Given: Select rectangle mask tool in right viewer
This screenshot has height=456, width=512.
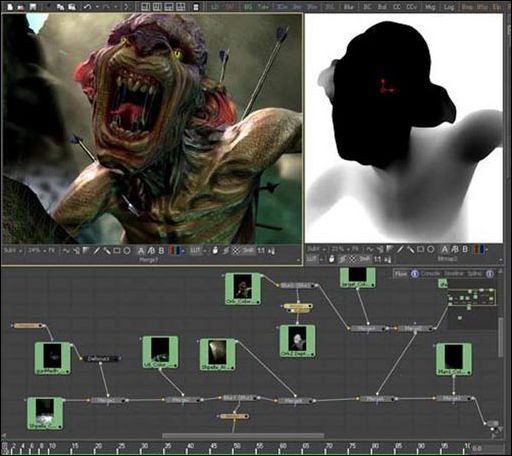Looking at the screenshot, I should (421, 249).
